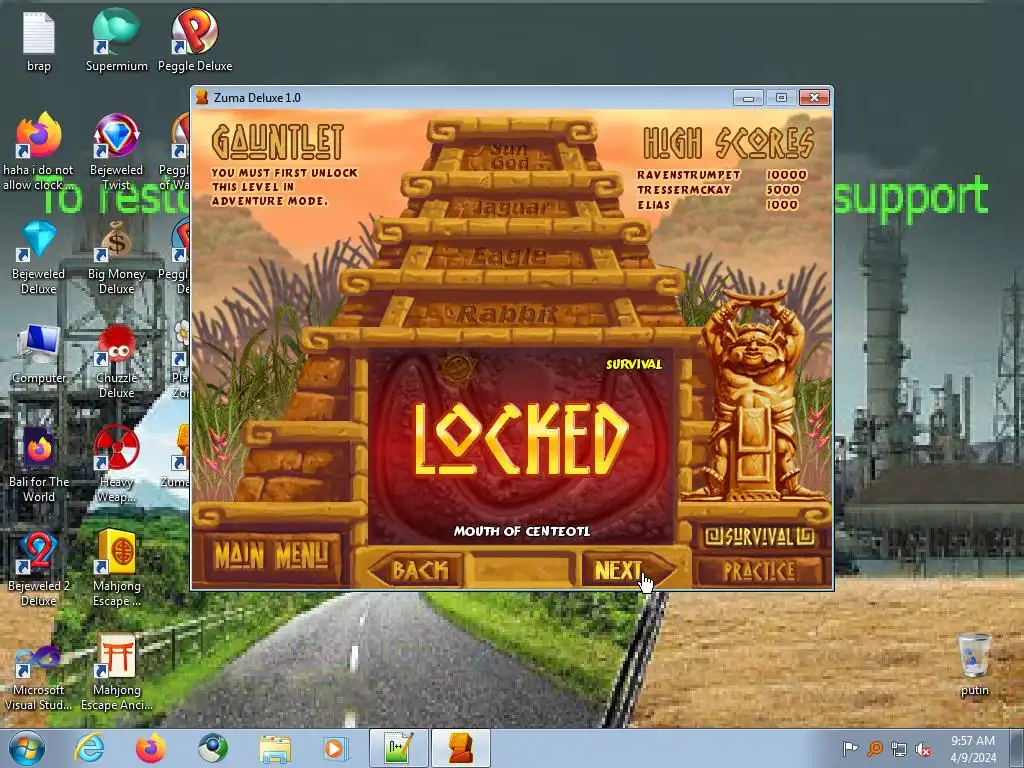
Task: Open Supermium desktop shortcut
Action: point(116,40)
